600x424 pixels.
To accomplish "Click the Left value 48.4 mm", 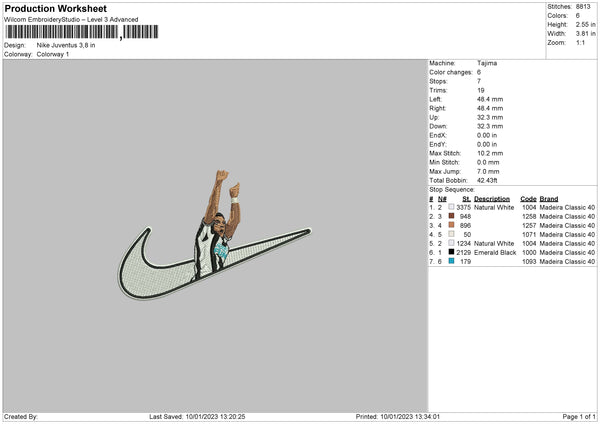I will tap(490, 99).
